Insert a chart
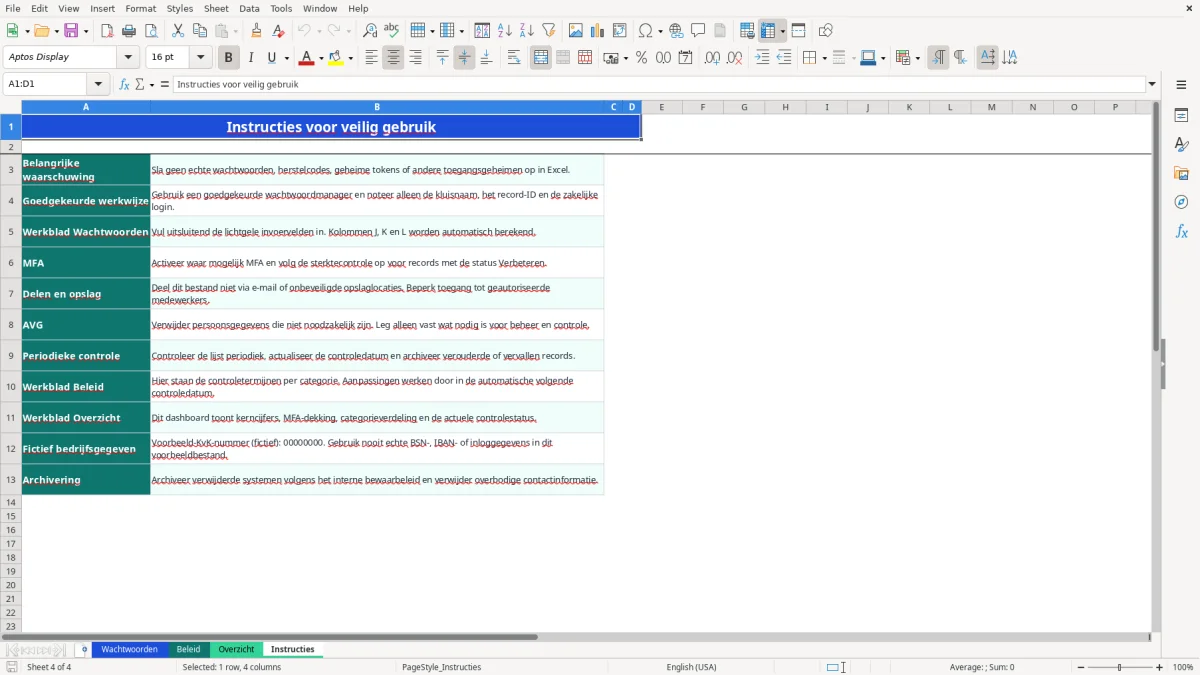This screenshot has height=675, width=1200. coord(598,31)
